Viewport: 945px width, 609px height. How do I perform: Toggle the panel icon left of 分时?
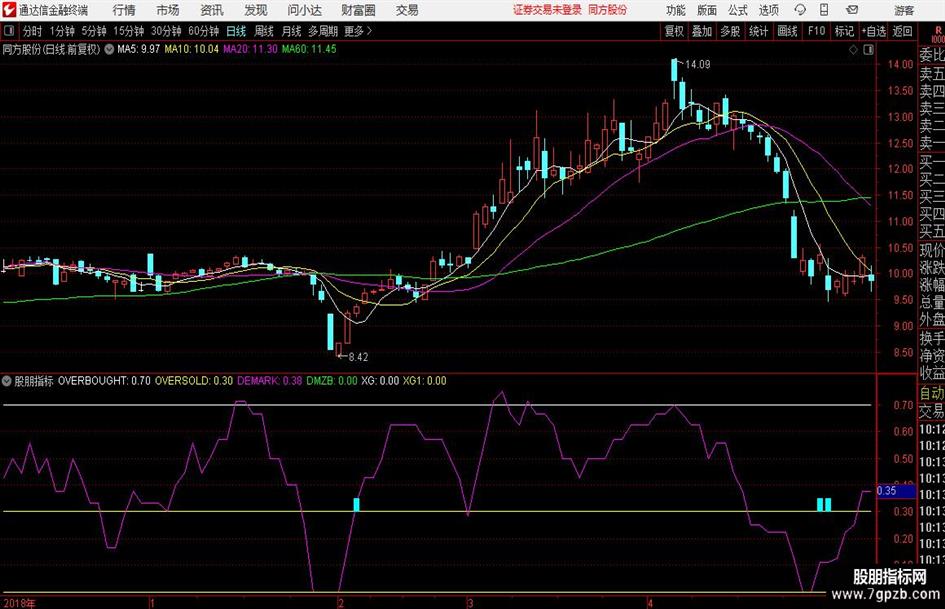coord(8,31)
